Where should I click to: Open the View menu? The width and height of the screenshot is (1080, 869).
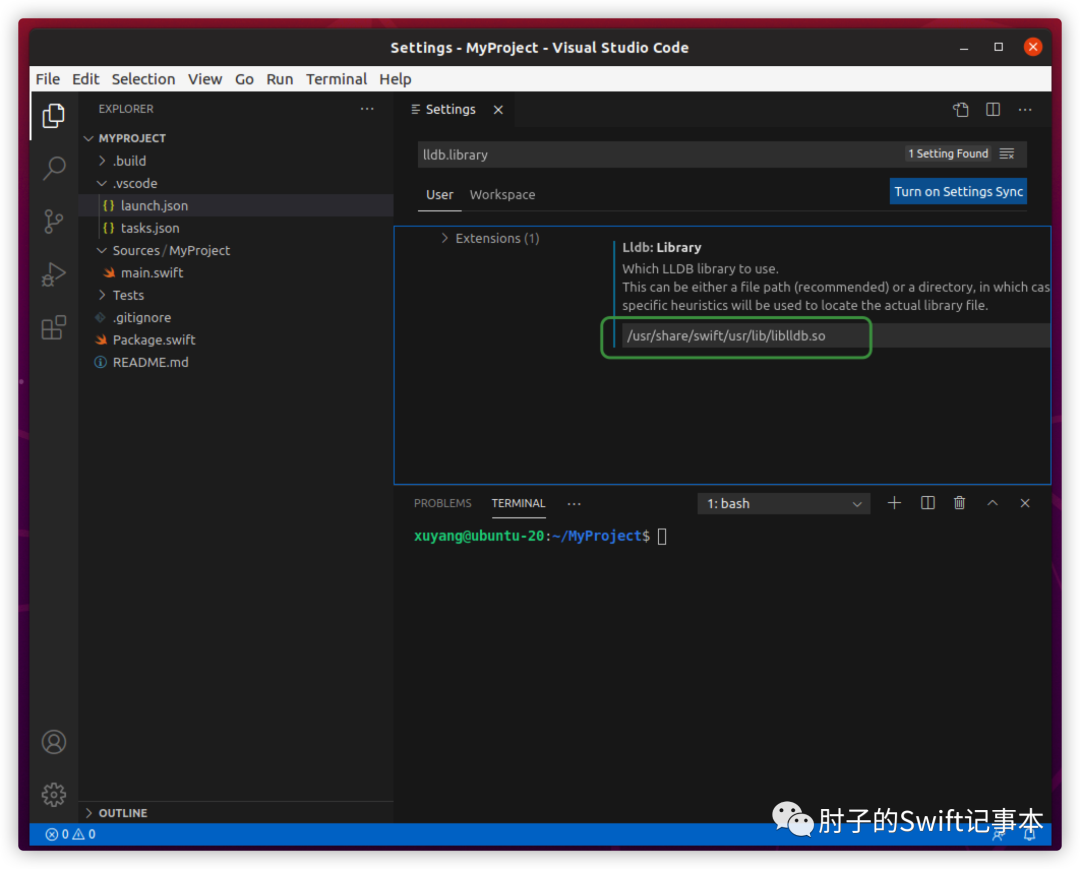click(x=205, y=79)
